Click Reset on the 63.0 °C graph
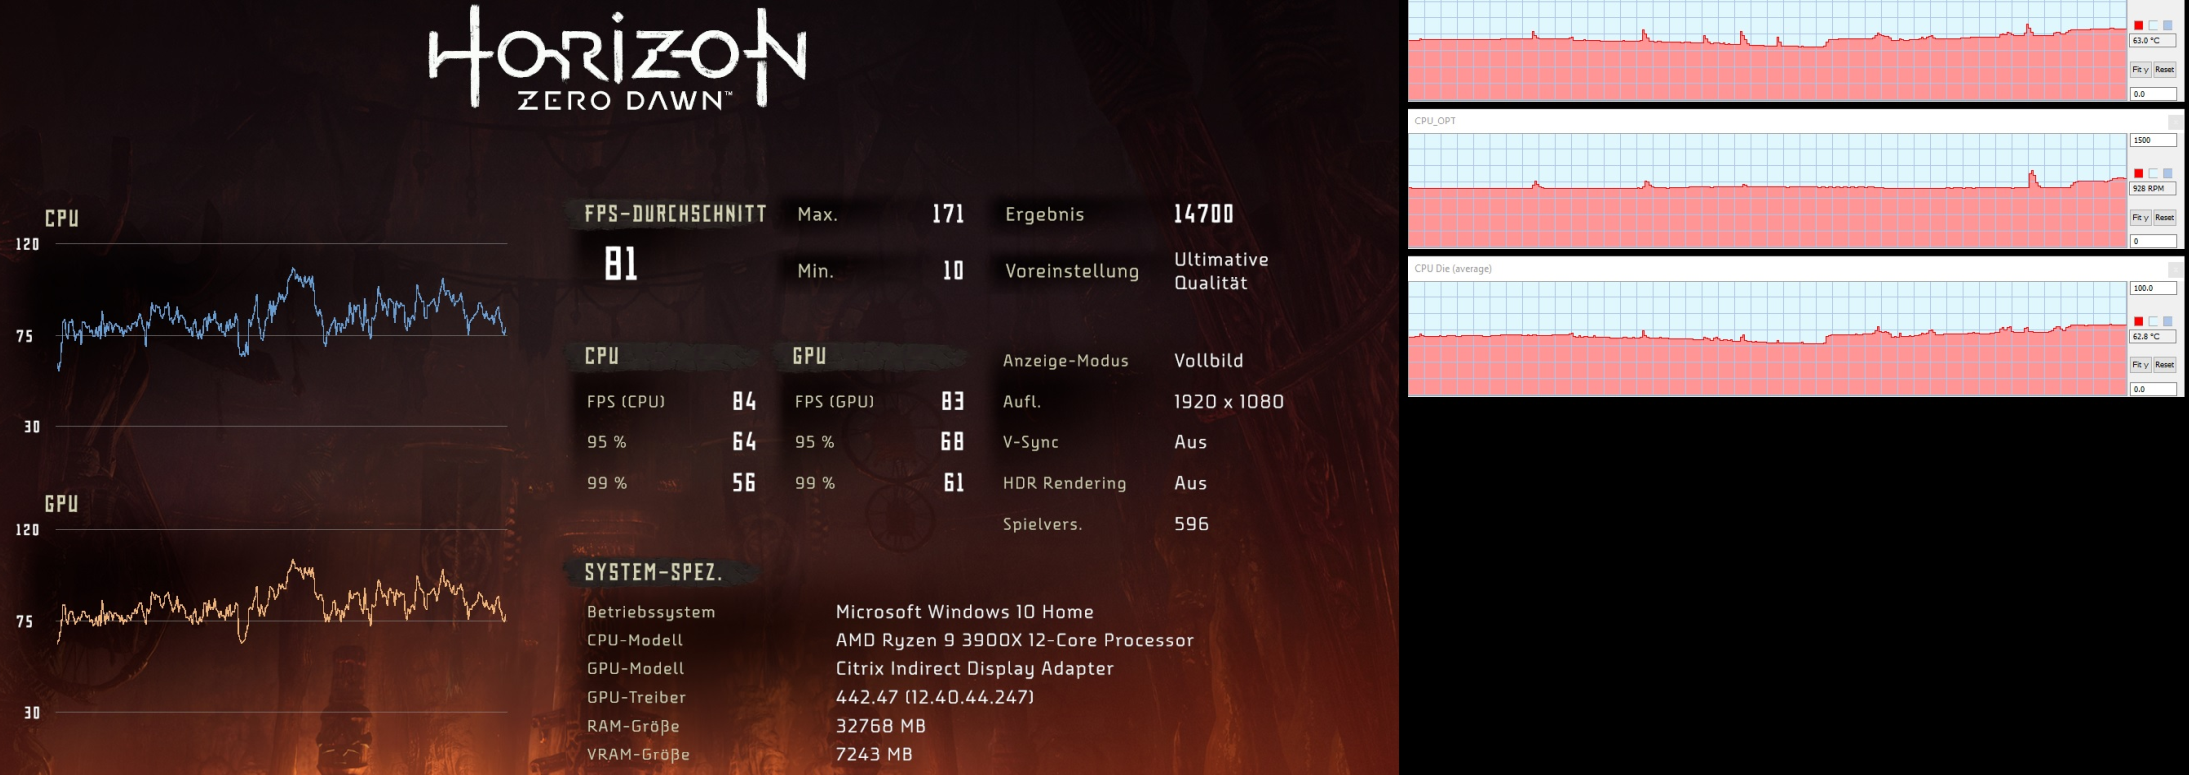2189x775 pixels. [2164, 69]
